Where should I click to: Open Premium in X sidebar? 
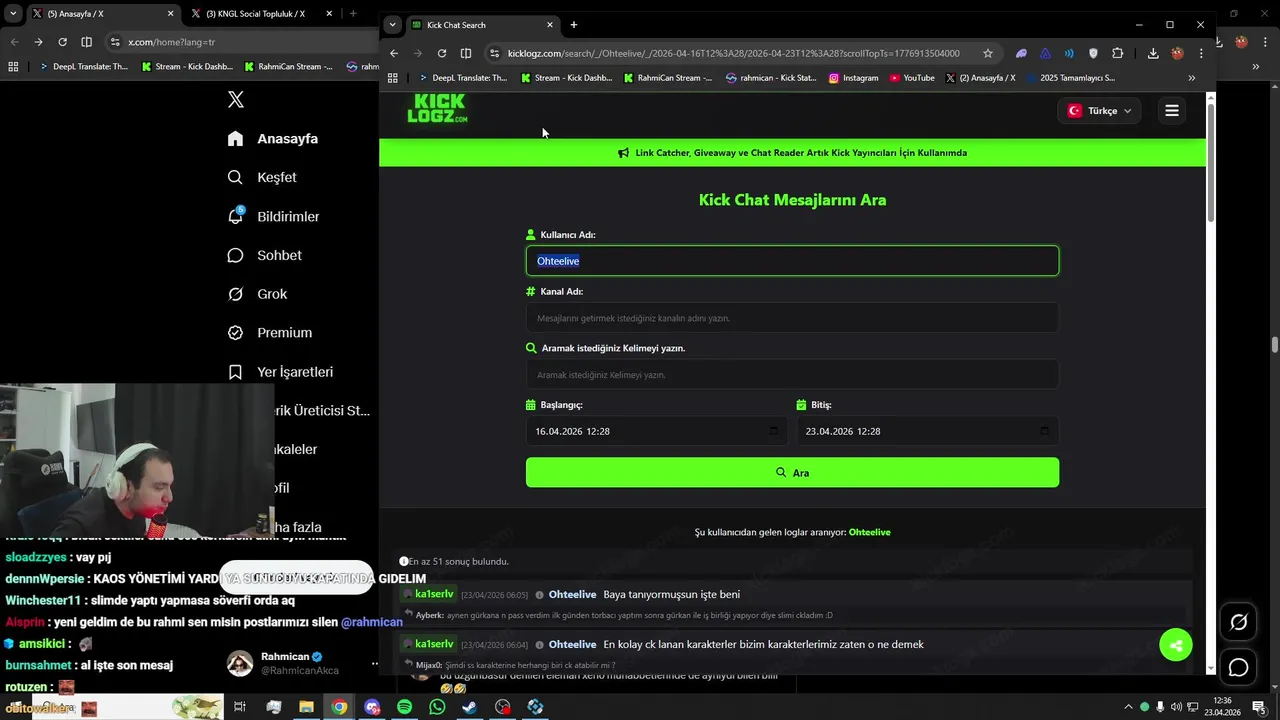coord(269,332)
